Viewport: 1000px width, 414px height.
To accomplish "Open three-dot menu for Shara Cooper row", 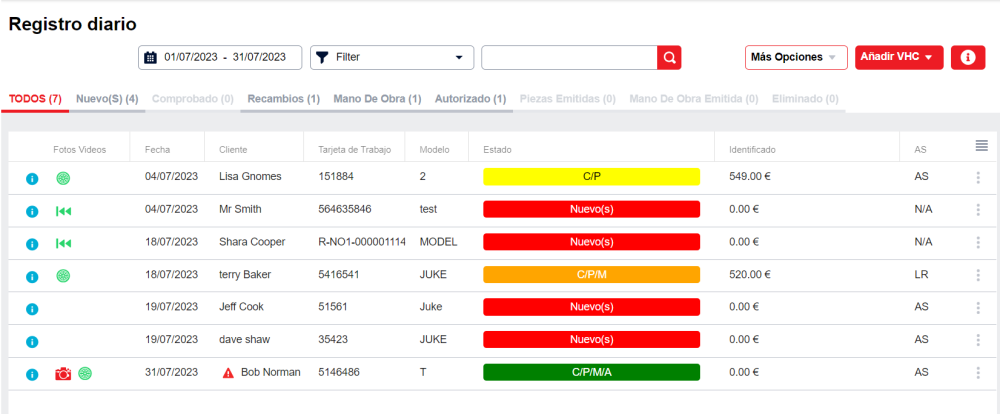I will point(978,243).
